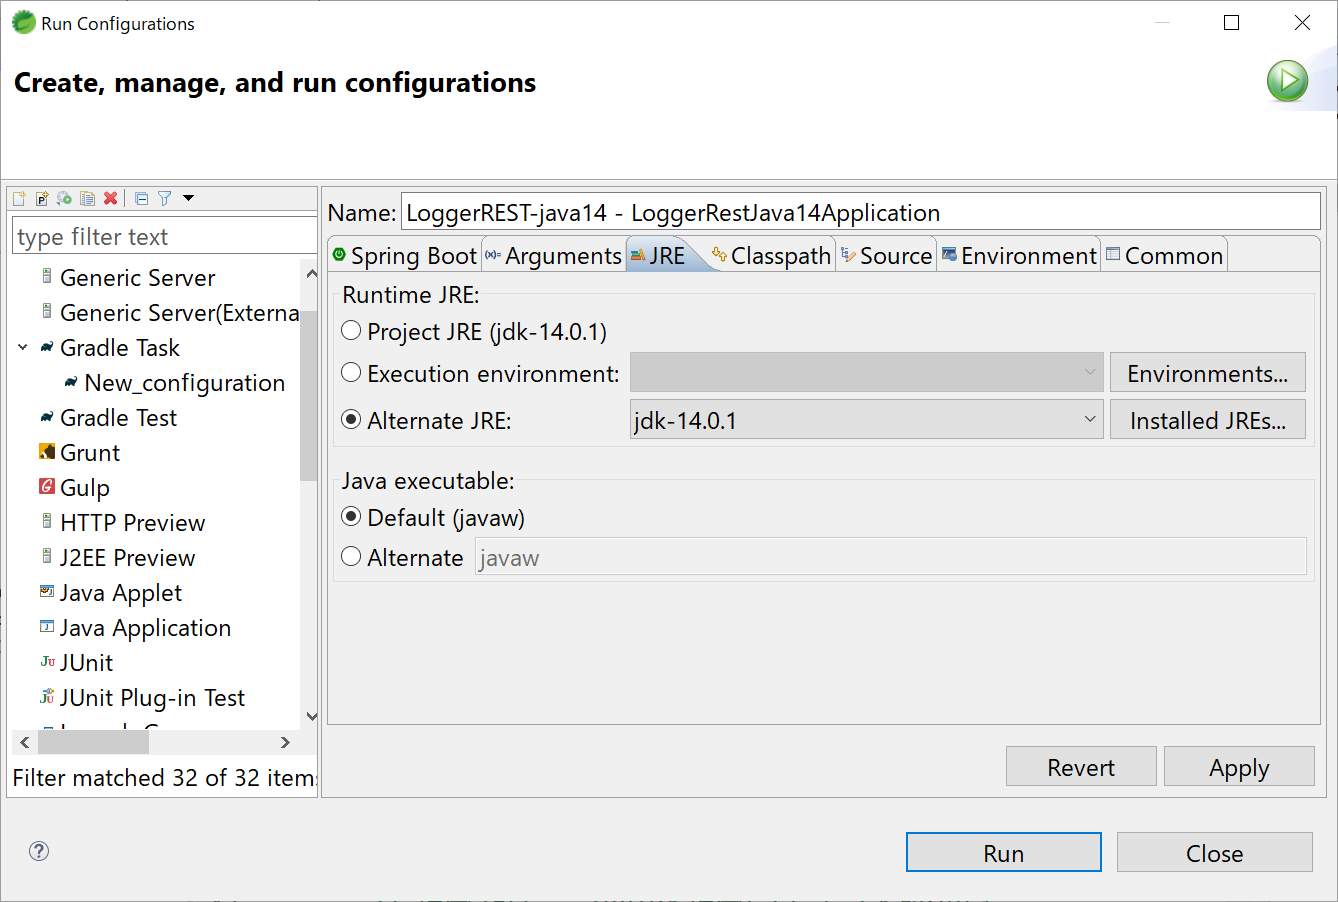Select Project JRE (jdk-14.0.1) radio button
Viewport: 1338px width, 902px height.
[x=351, y=331]
